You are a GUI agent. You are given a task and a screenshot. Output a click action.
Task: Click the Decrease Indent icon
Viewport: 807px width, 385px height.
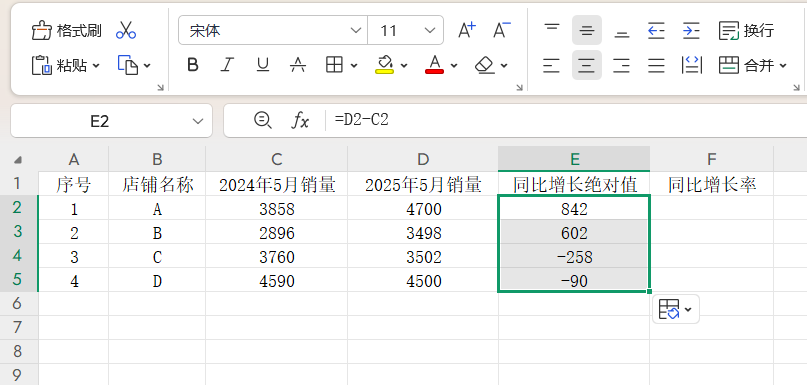[656, 30]
